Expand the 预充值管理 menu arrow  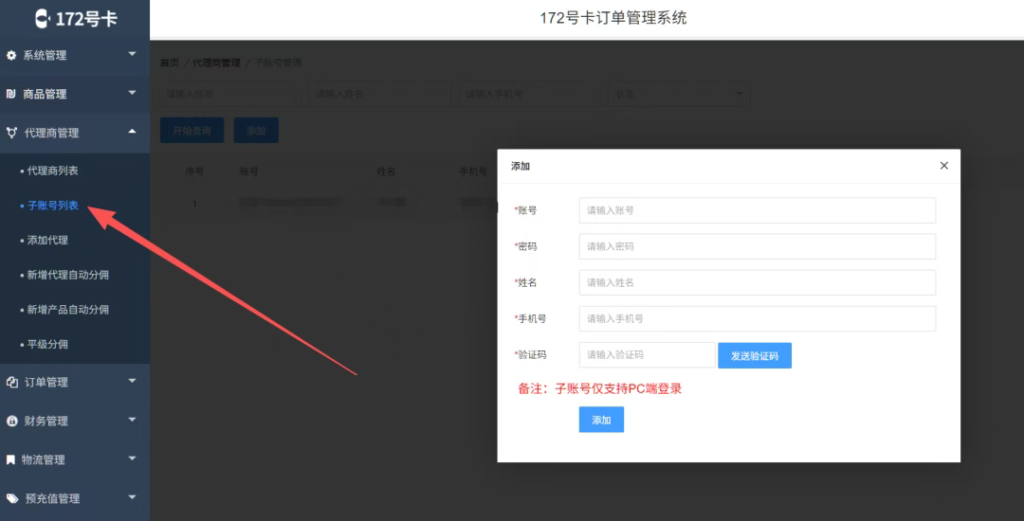click(132, 497)
